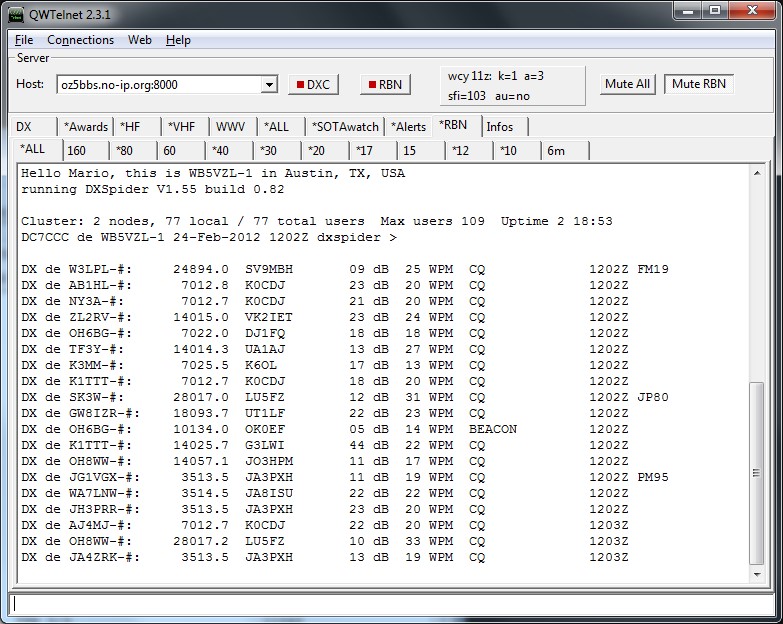Select the 160 band tab
The height and width of the screenshot is (624, 783).
pyautogui.click(x=77, y=151)
